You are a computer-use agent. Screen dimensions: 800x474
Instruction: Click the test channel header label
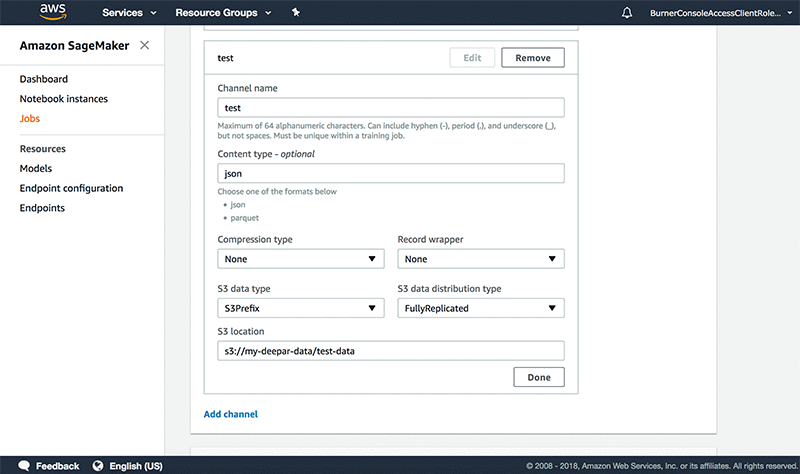coord(226,58)
